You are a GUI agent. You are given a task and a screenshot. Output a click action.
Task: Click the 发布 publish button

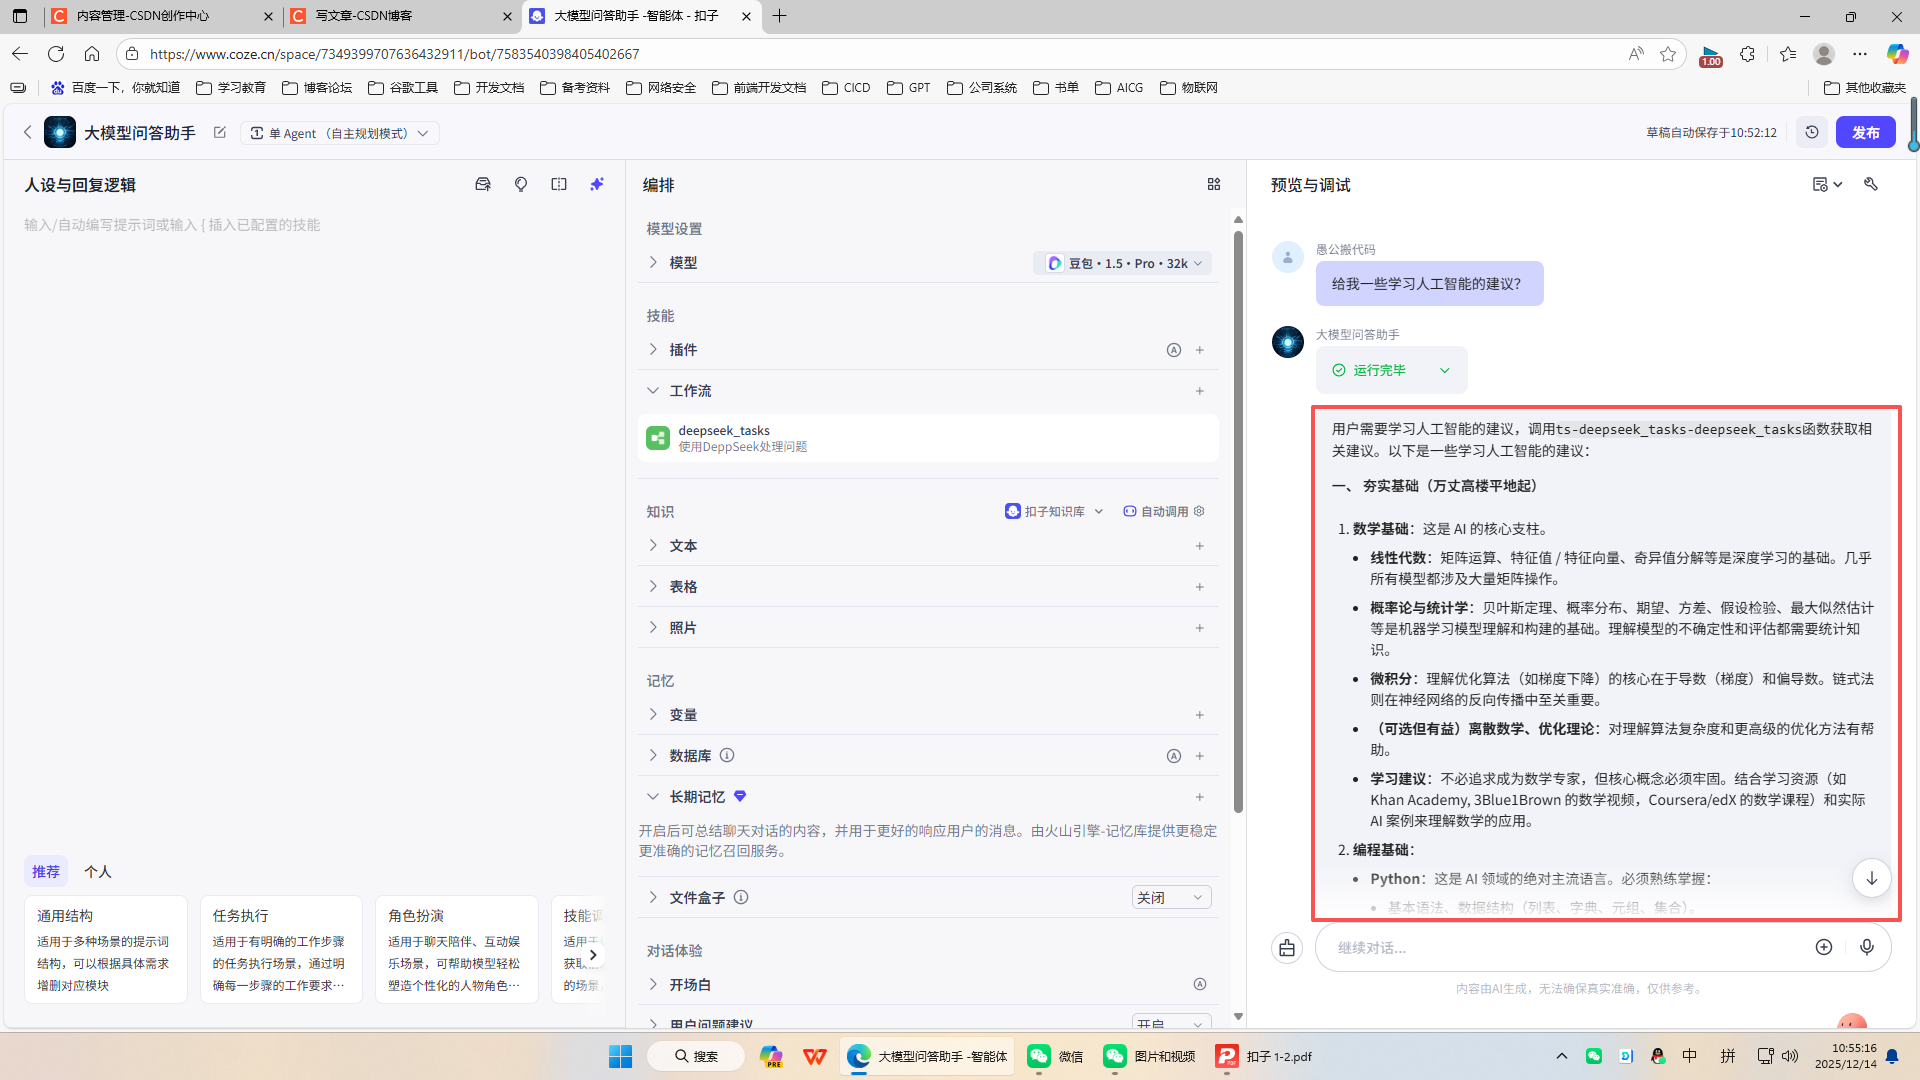[x=1865, y=131]
